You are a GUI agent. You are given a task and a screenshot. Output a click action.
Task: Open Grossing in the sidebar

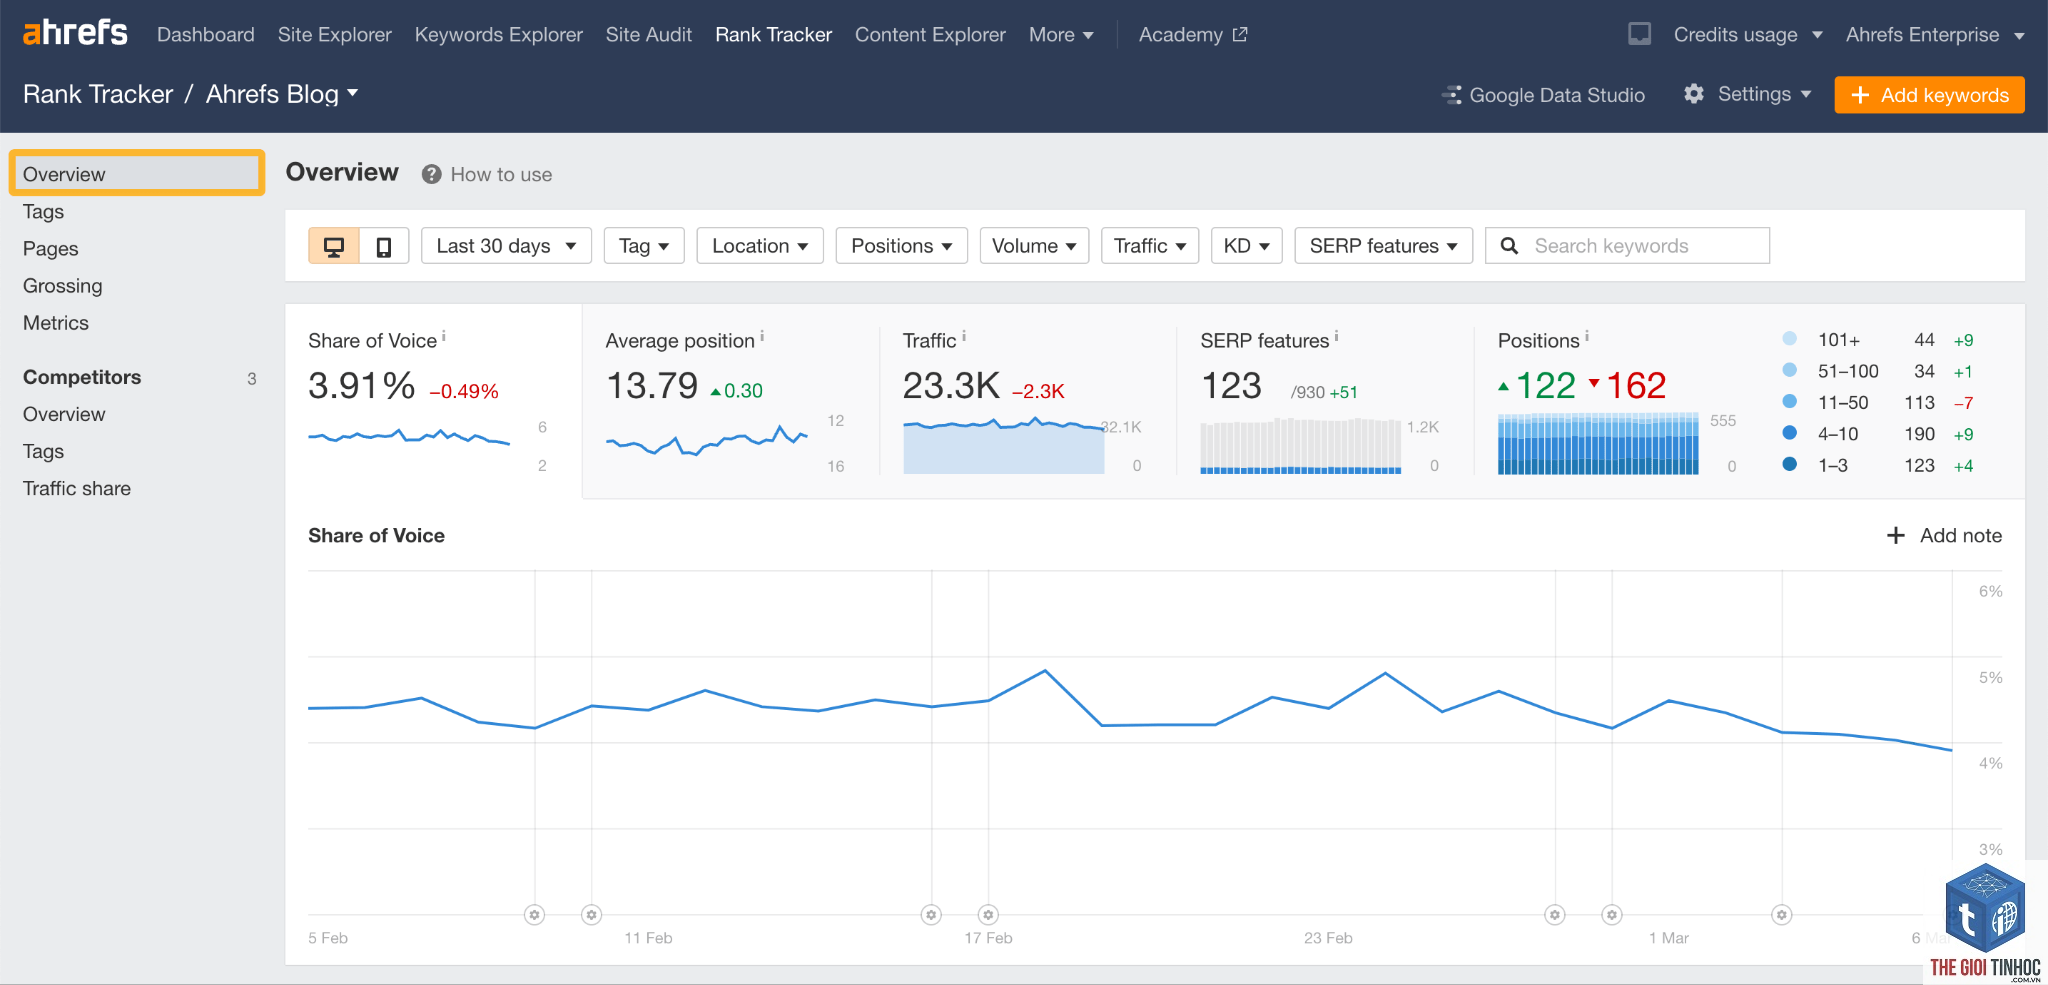tap(63, 286)
